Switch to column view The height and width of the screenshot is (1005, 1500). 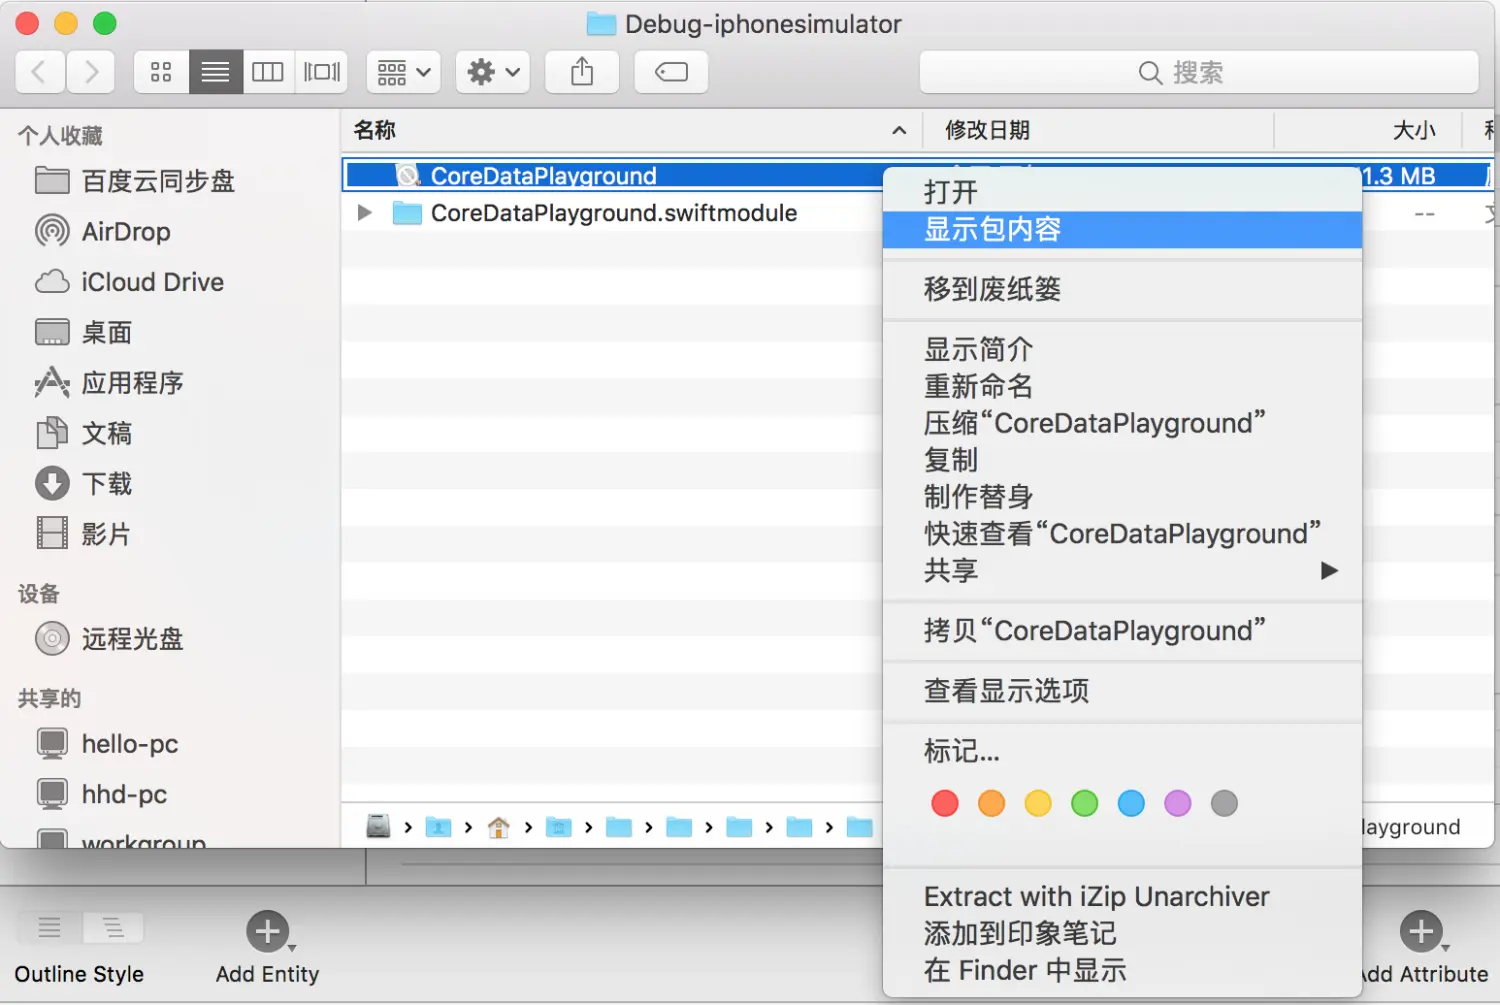point(268,72)
